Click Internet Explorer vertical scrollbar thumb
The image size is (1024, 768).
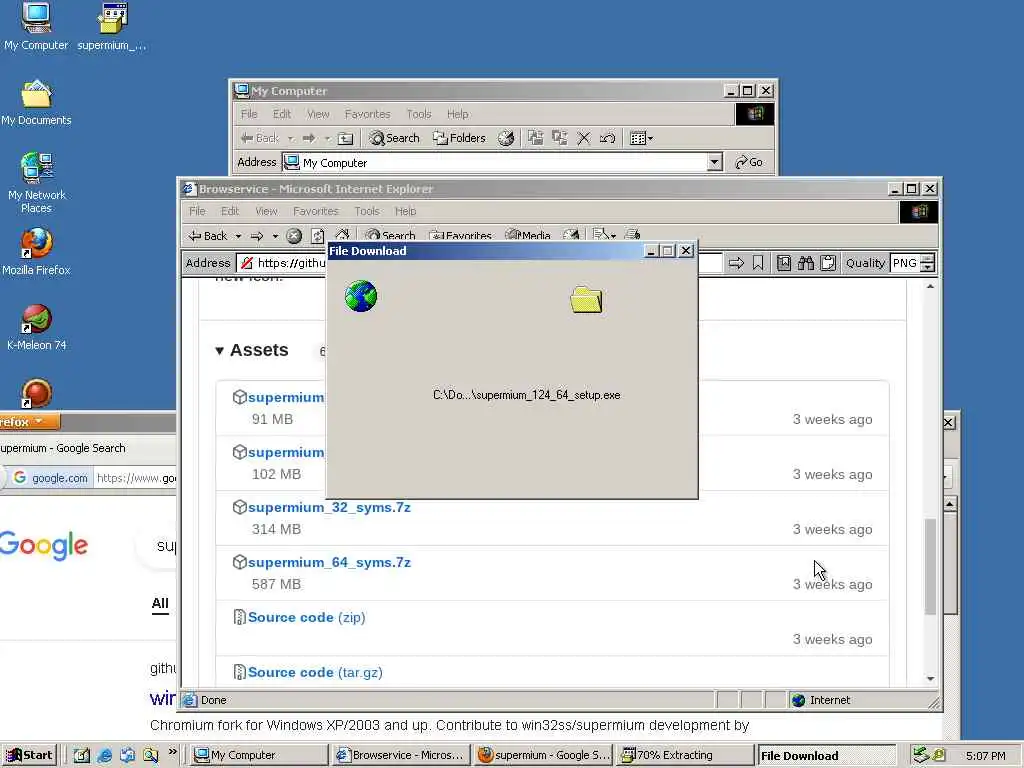[x=930, y=566]
